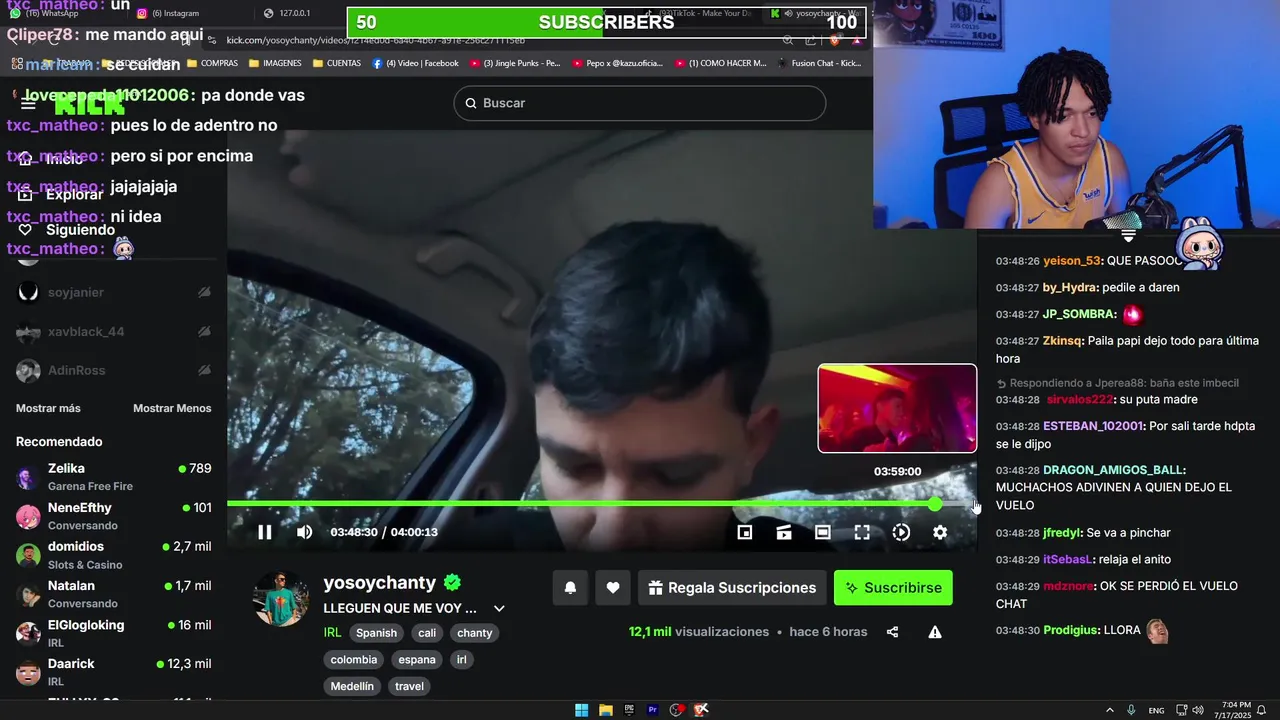The image size is (1280, 720).
Task: Open video player settings gear
Action: click(940, 533)
